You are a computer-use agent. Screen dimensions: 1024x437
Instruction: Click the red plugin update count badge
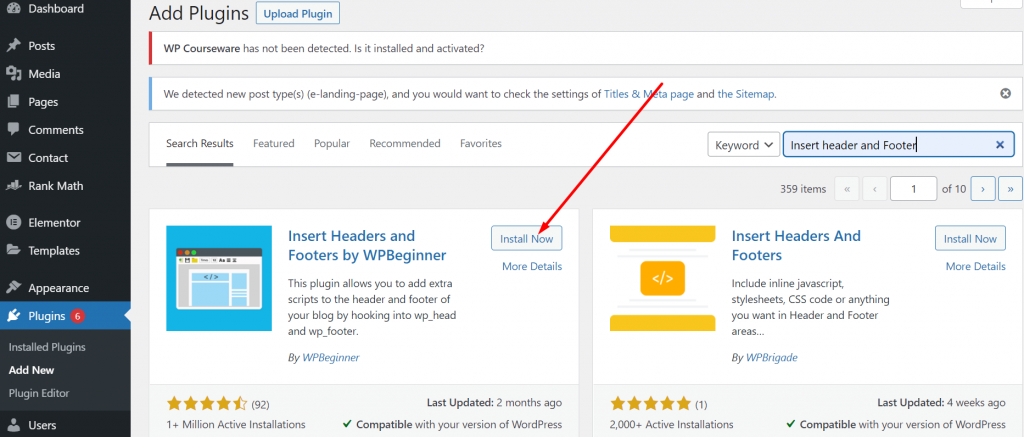[78, 316]
